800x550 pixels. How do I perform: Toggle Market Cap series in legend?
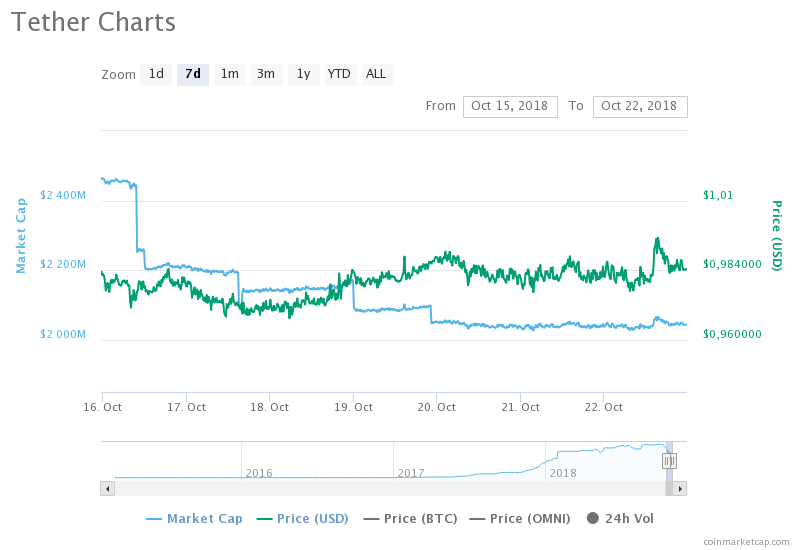point(194,519)
